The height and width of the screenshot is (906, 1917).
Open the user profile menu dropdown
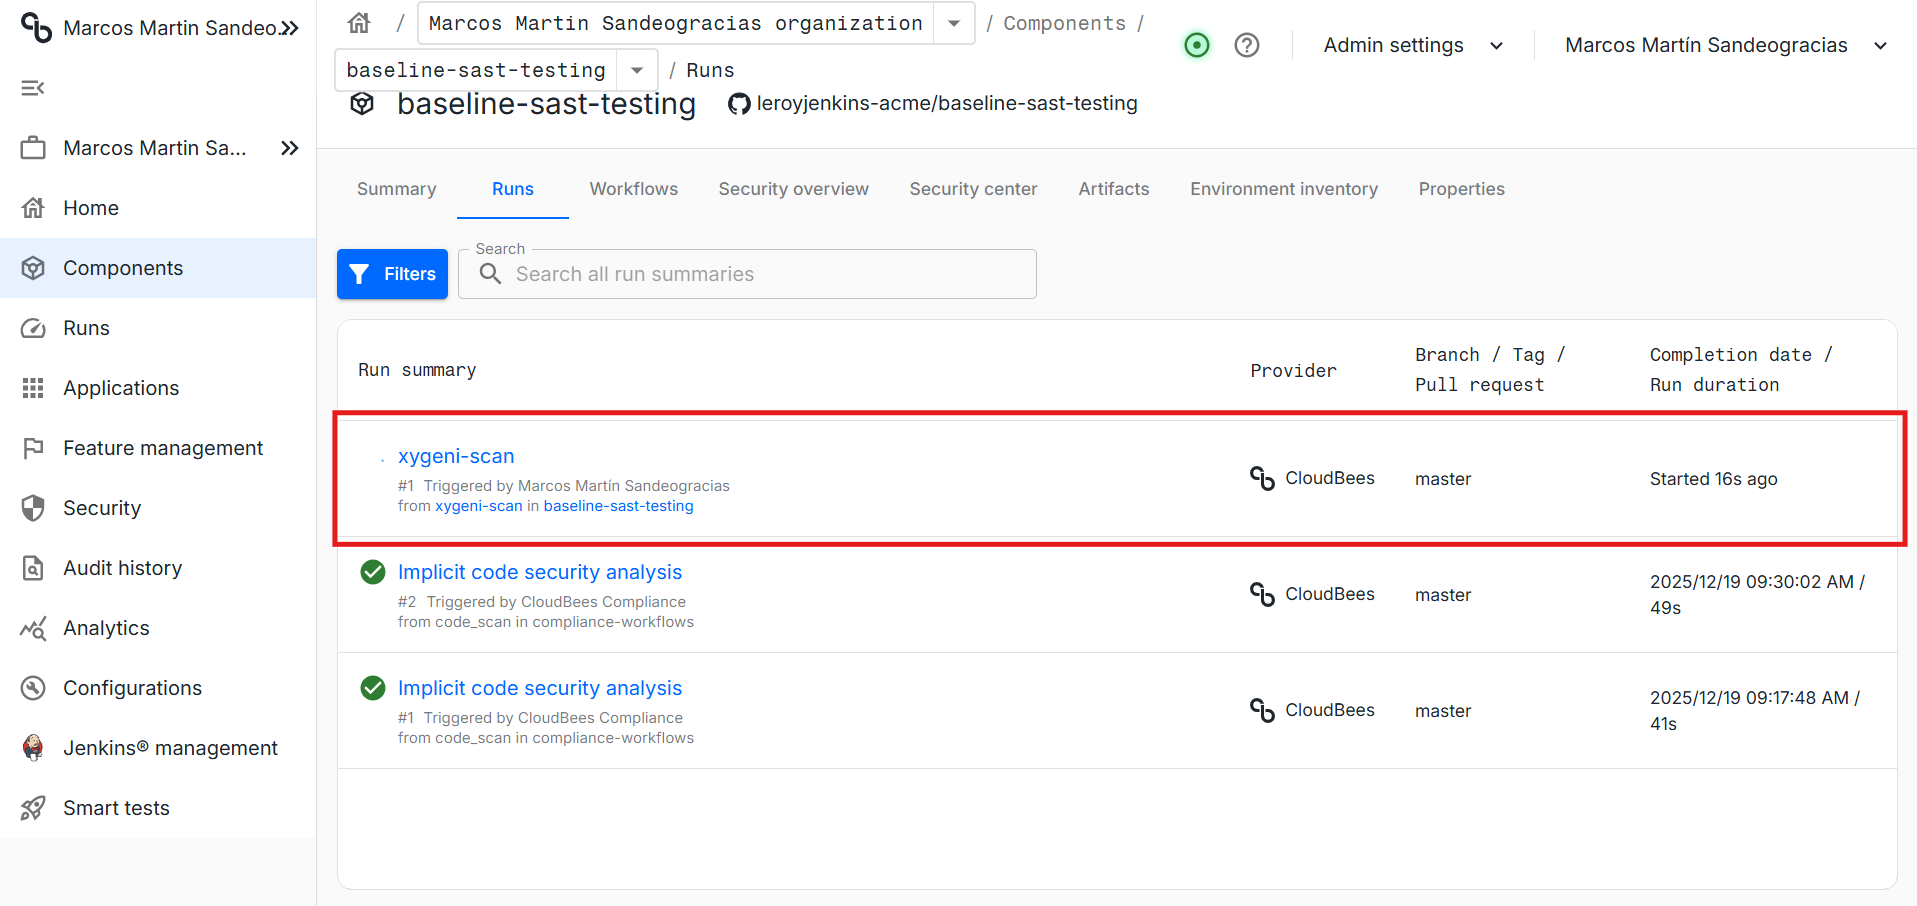click(1725, 45)
